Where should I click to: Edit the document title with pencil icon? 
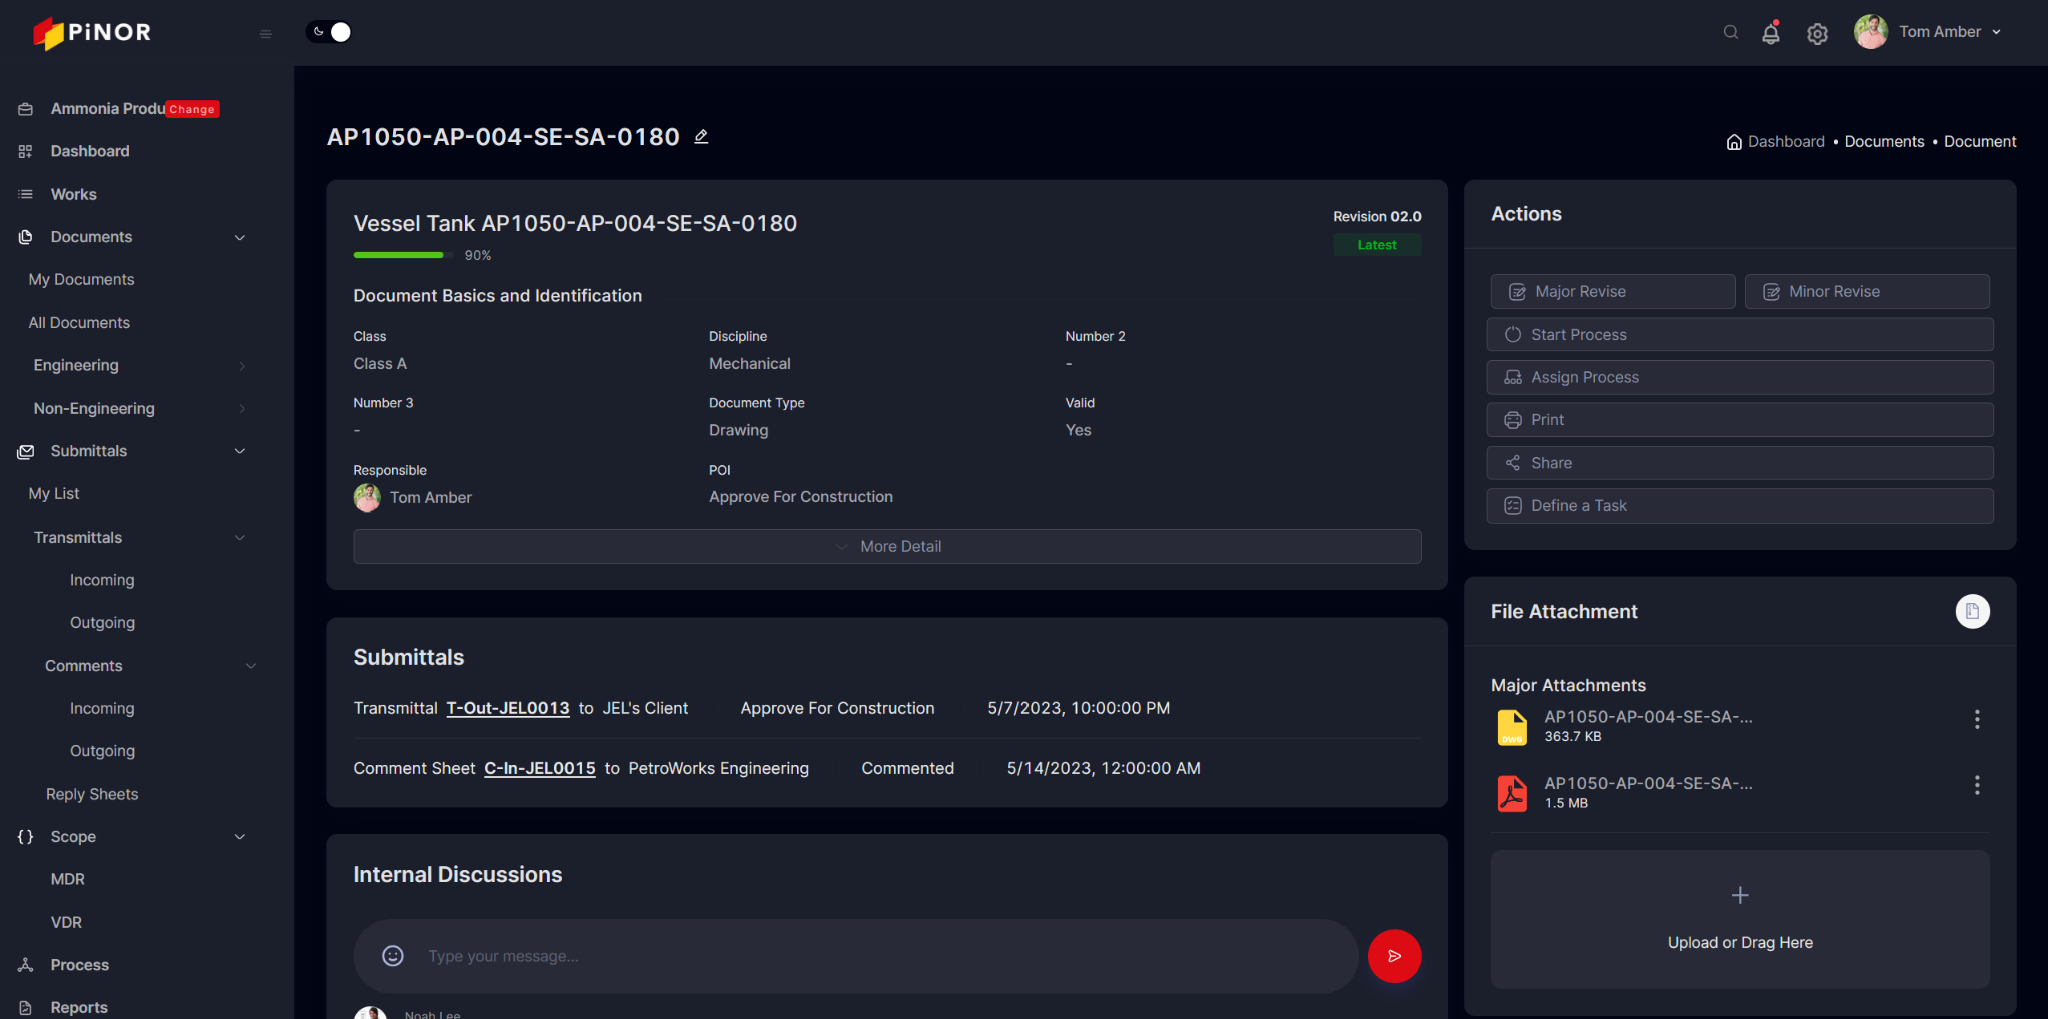[x=702, y=137]
